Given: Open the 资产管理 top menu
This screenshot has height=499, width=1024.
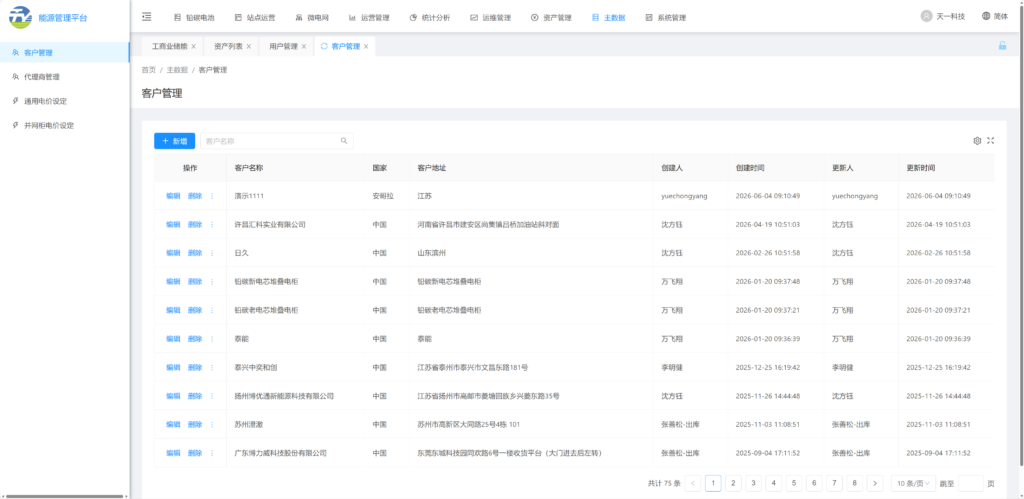Looking at the screenshot, I should [x=551, y=18].
